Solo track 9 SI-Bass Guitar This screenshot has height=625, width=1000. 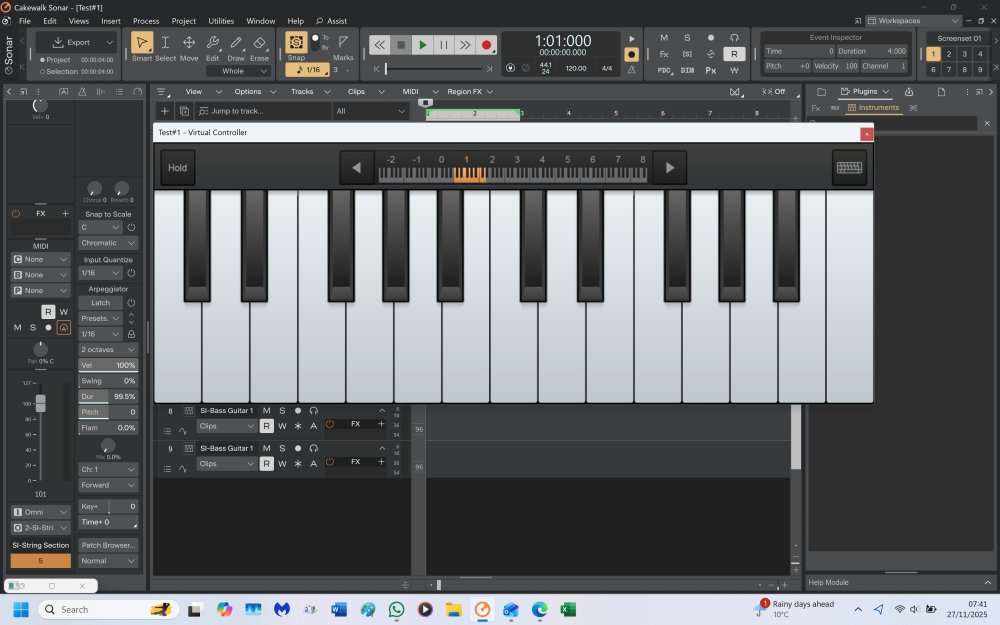pyautogui.click(x=282, y=449)
